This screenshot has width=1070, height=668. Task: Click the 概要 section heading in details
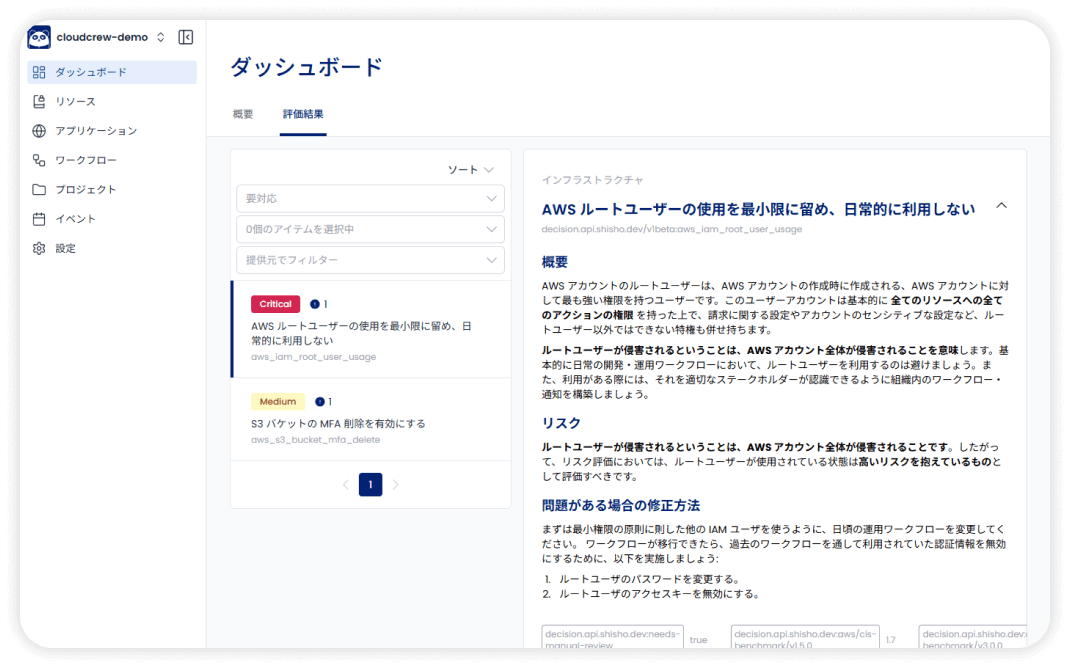click(555, 262)
